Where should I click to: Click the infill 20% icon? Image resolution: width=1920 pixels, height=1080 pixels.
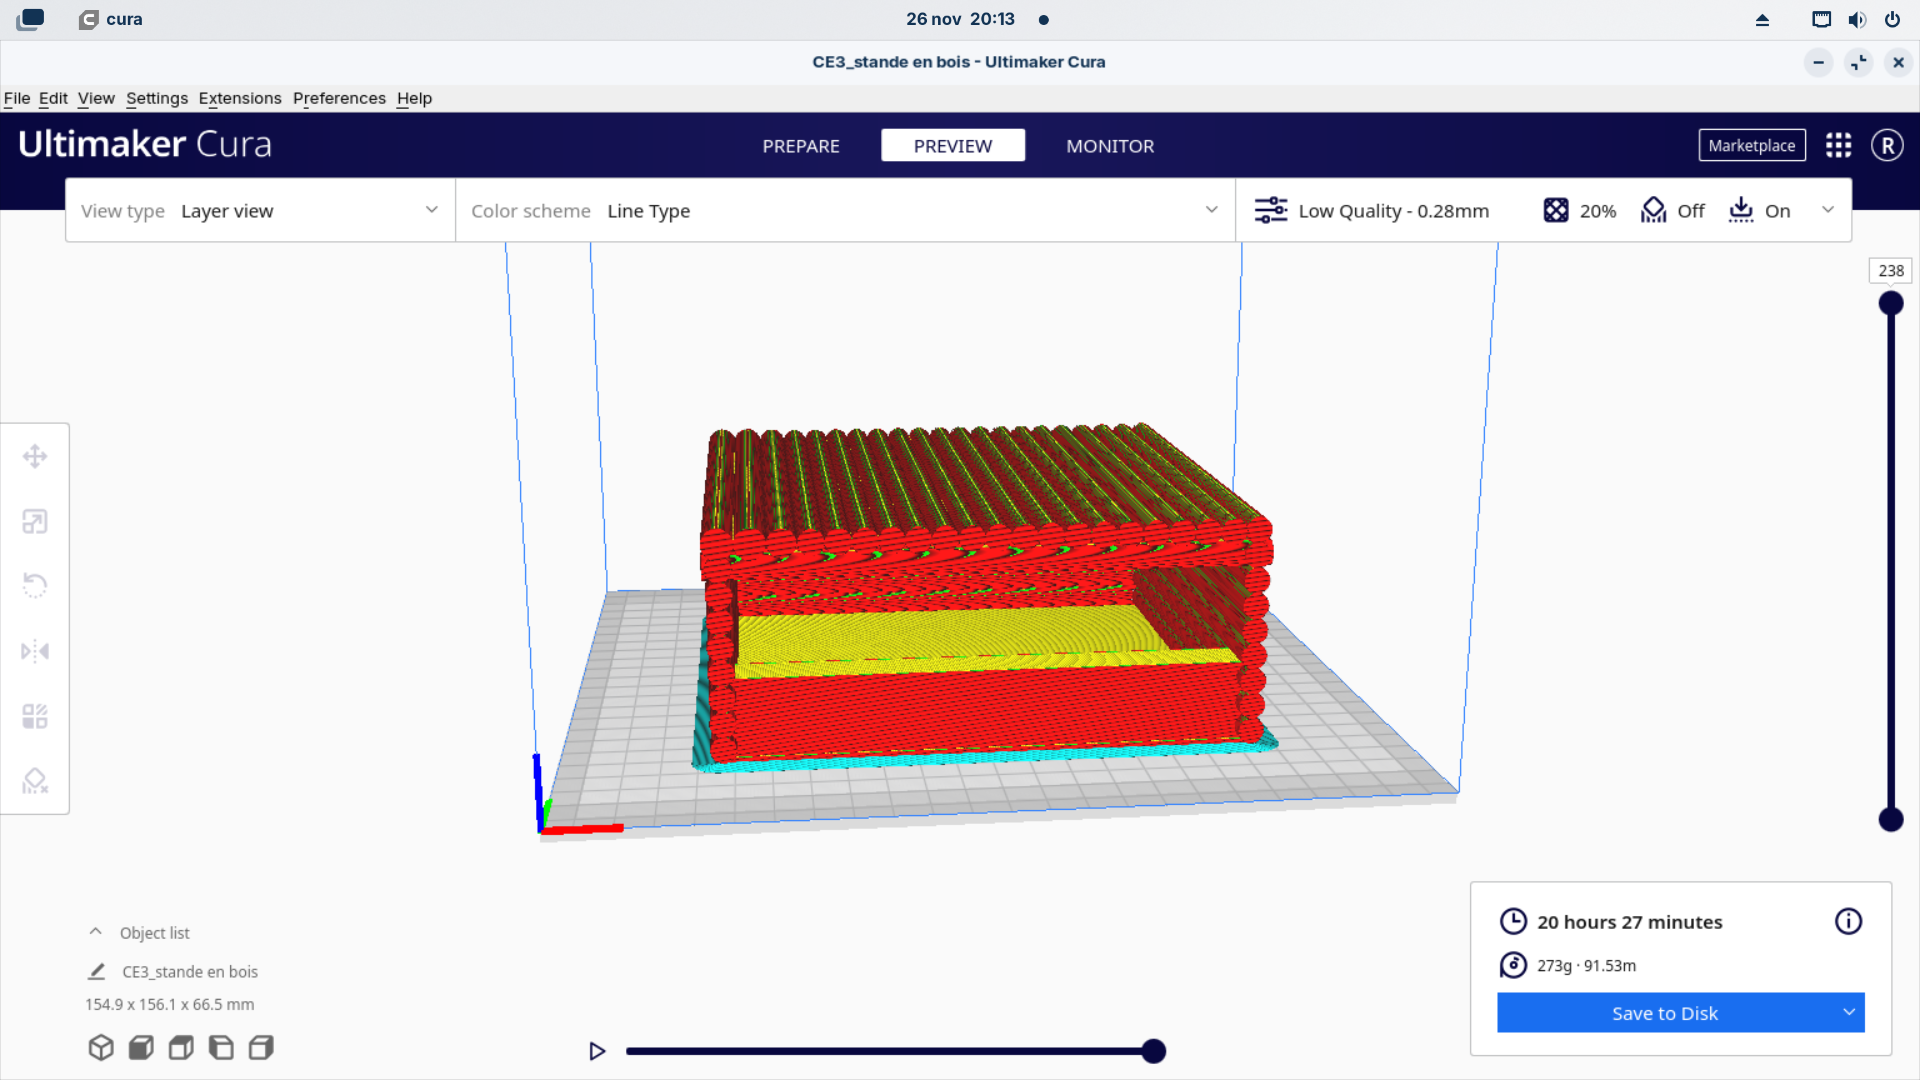[x=1556, y=210]
